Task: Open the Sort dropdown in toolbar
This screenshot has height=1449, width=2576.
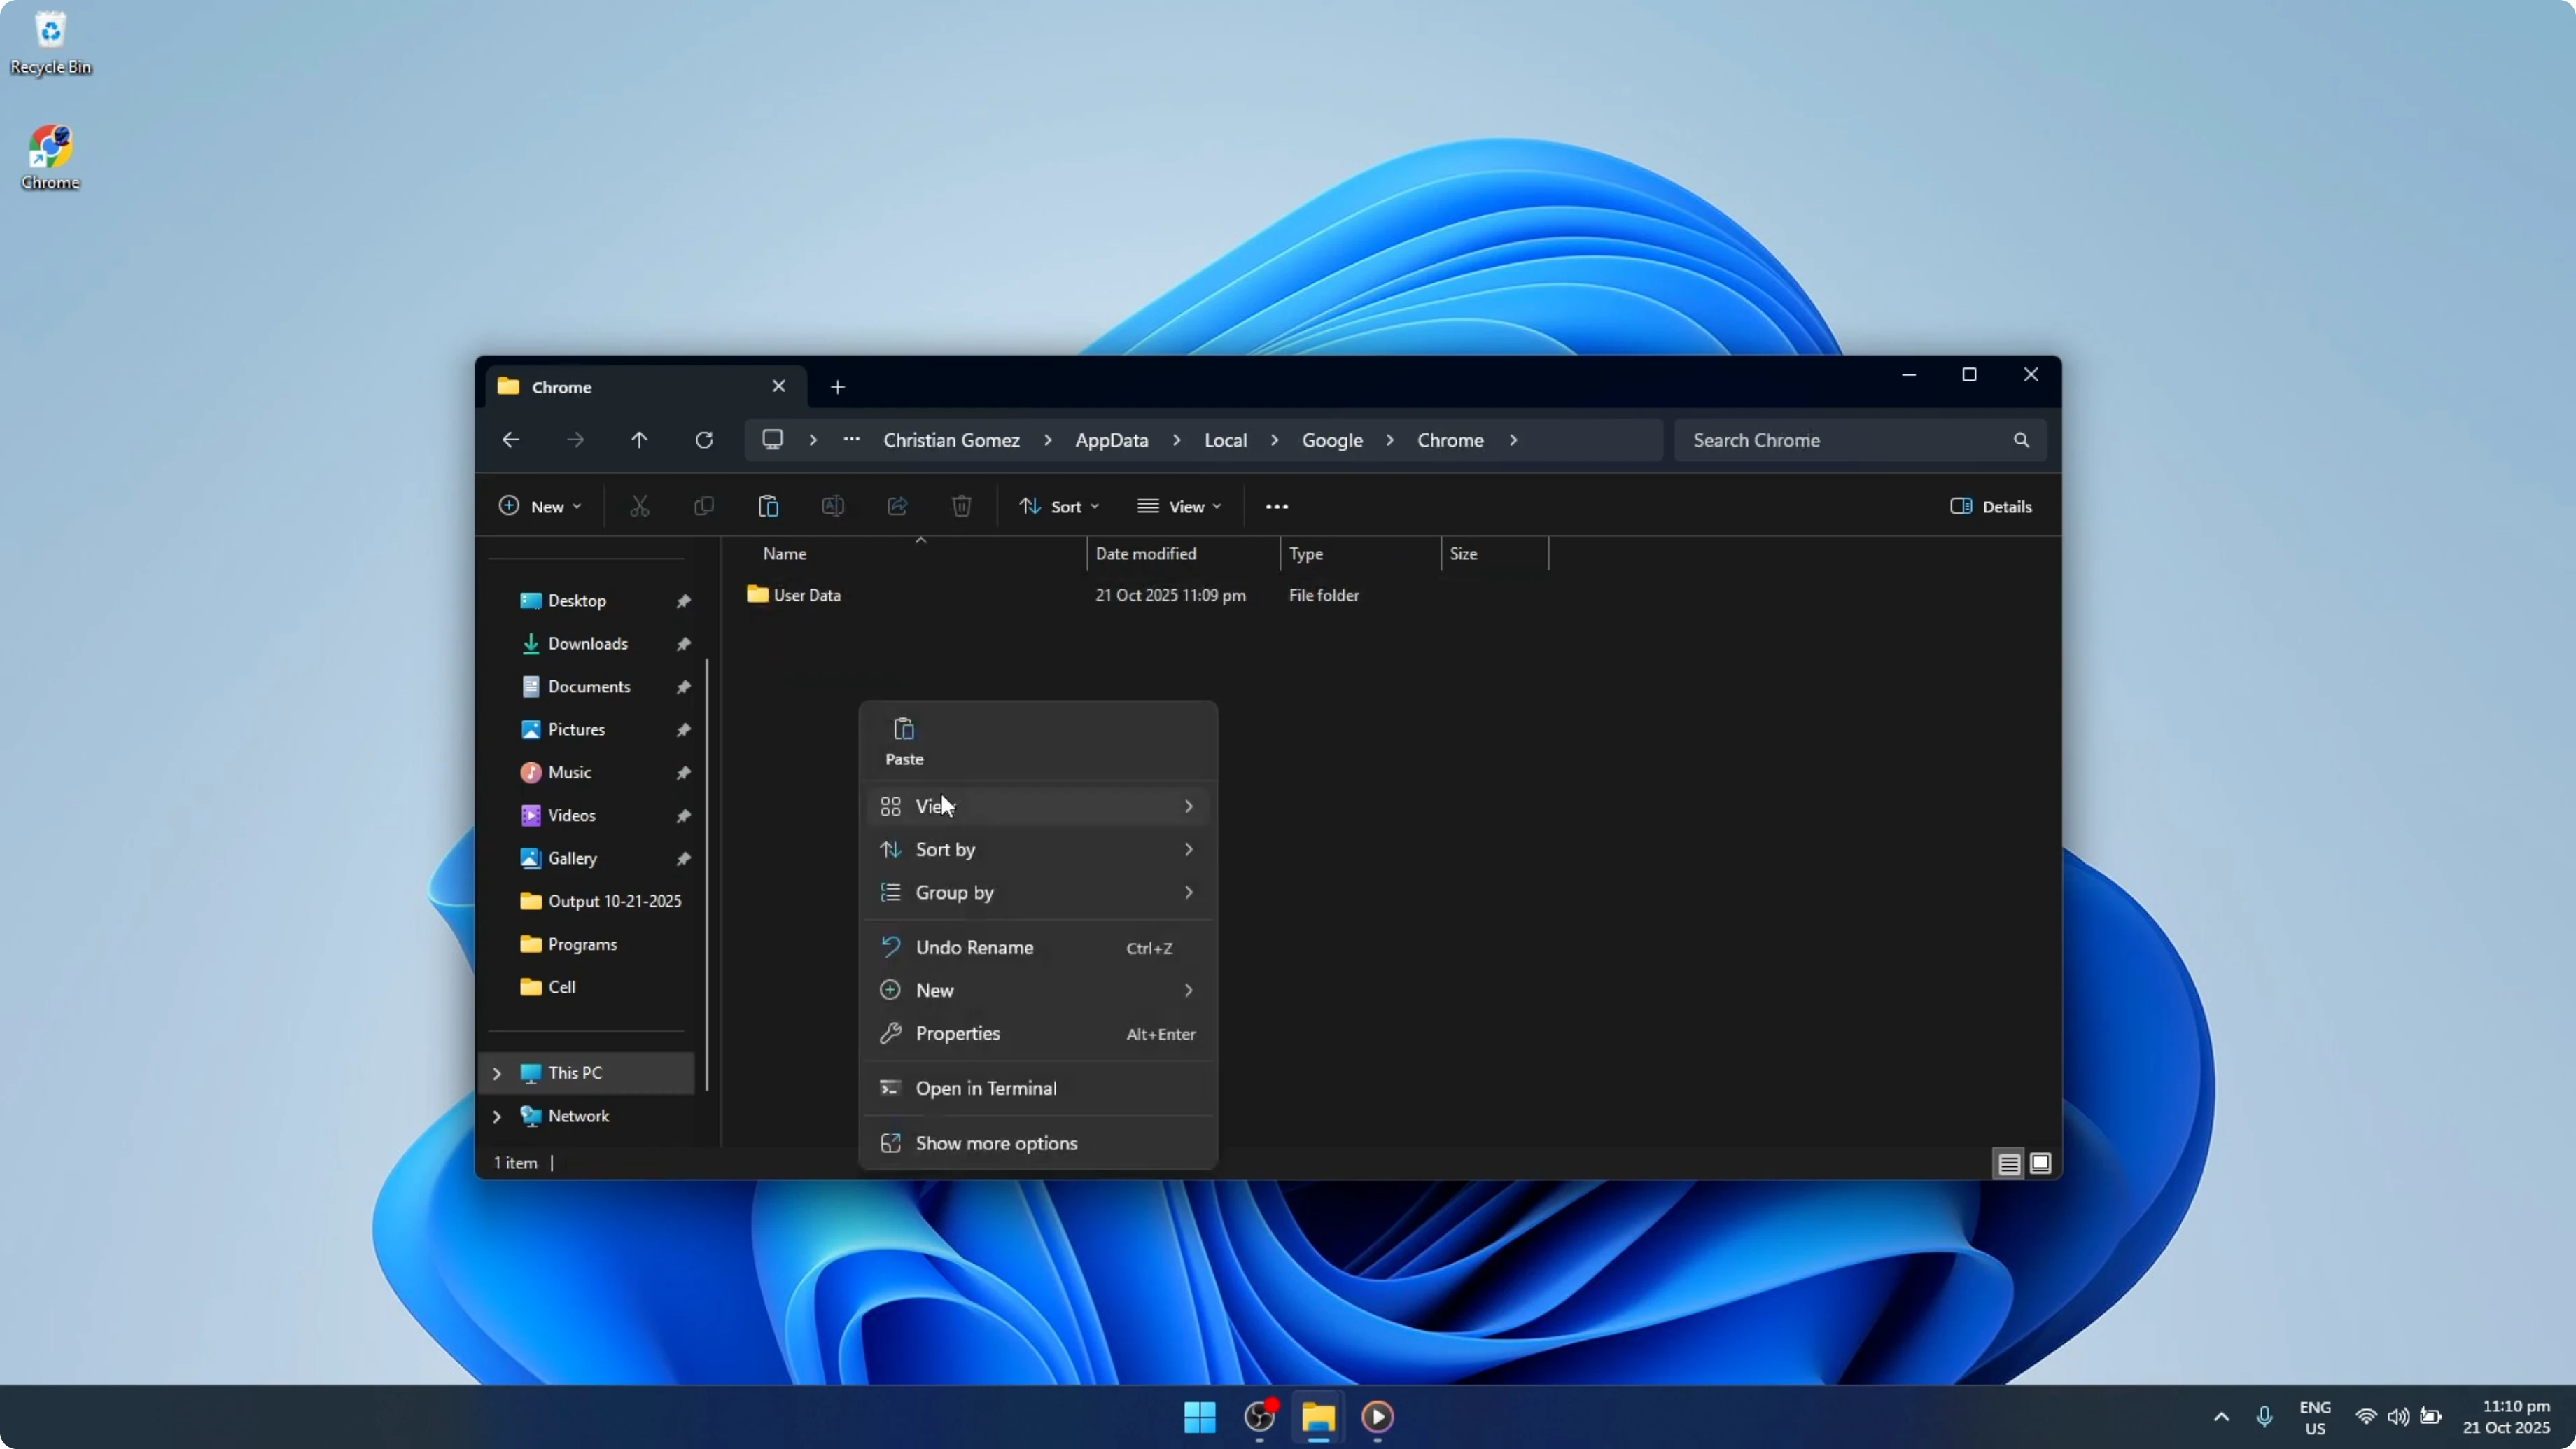Action: pyautogui.click(x=1059, y=506)
